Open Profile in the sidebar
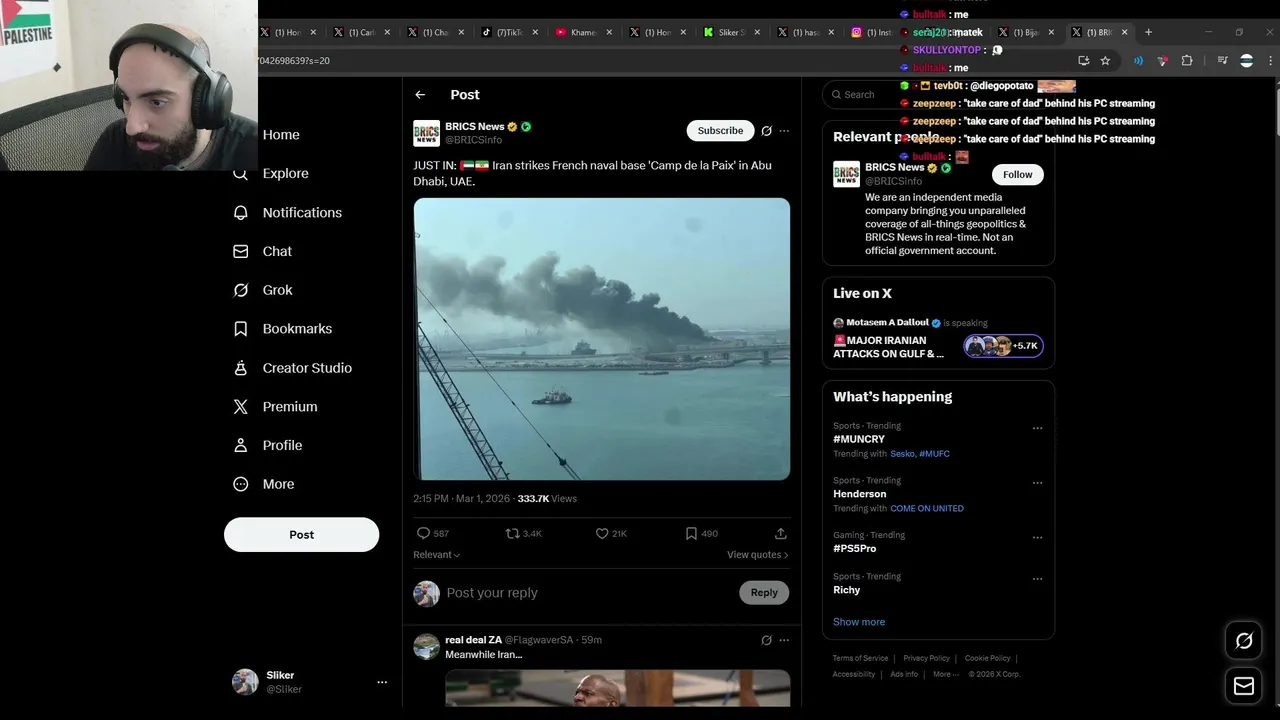The height and width of the screenshot is (720, 1280). [240, 445]
